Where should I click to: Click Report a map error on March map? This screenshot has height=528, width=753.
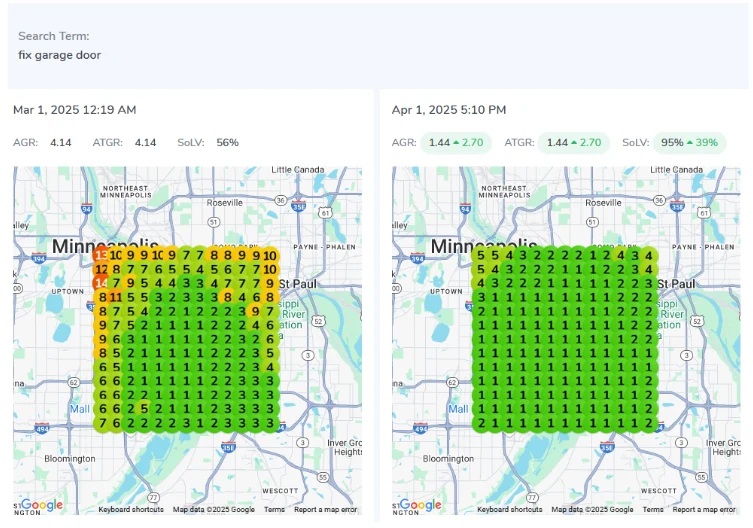pyautogui.click(x=325, y=510)
